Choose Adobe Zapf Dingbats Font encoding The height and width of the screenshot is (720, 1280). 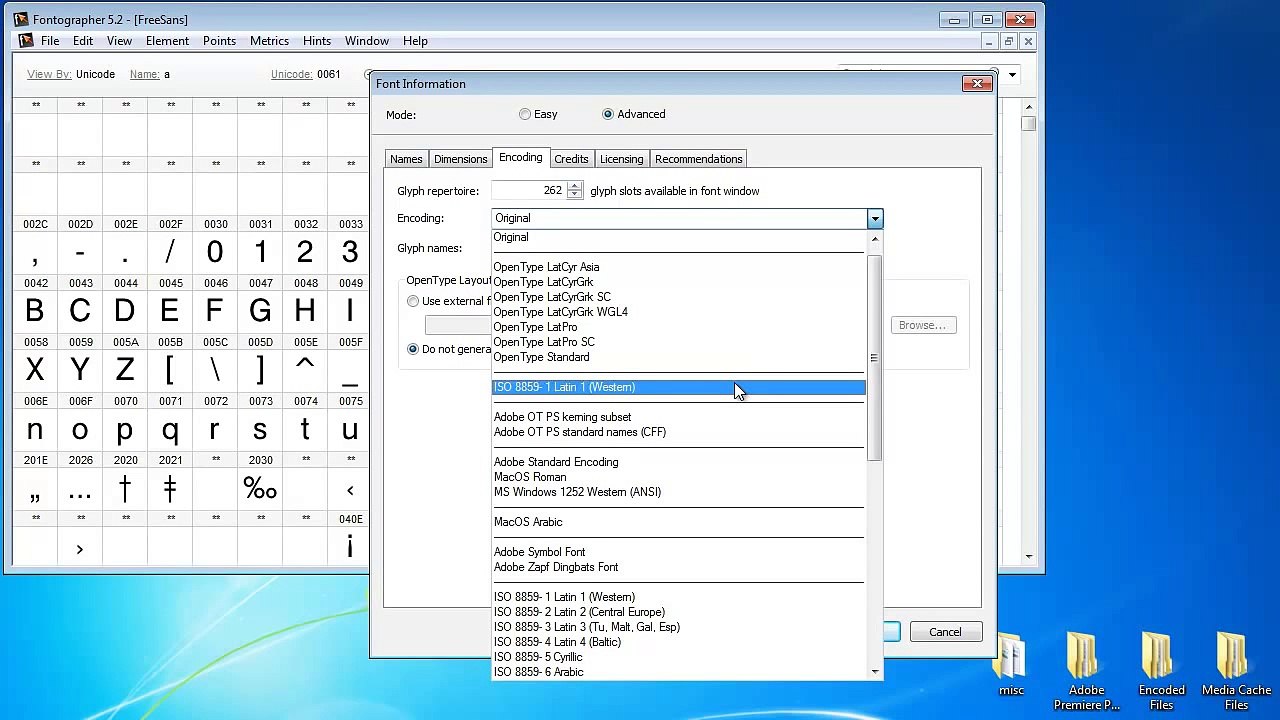[x=678, y=567]
